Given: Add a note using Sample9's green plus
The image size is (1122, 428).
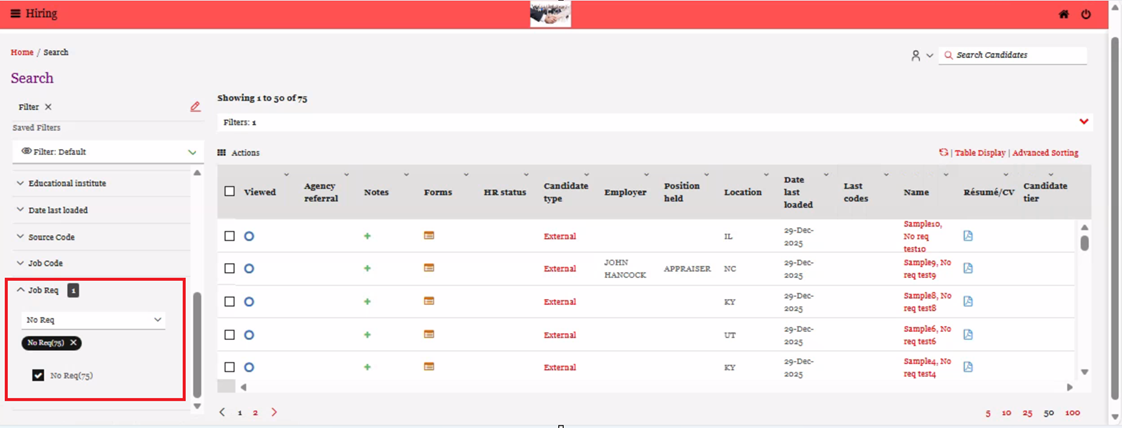Looking at the screenshot, I should tap(367, 269).
